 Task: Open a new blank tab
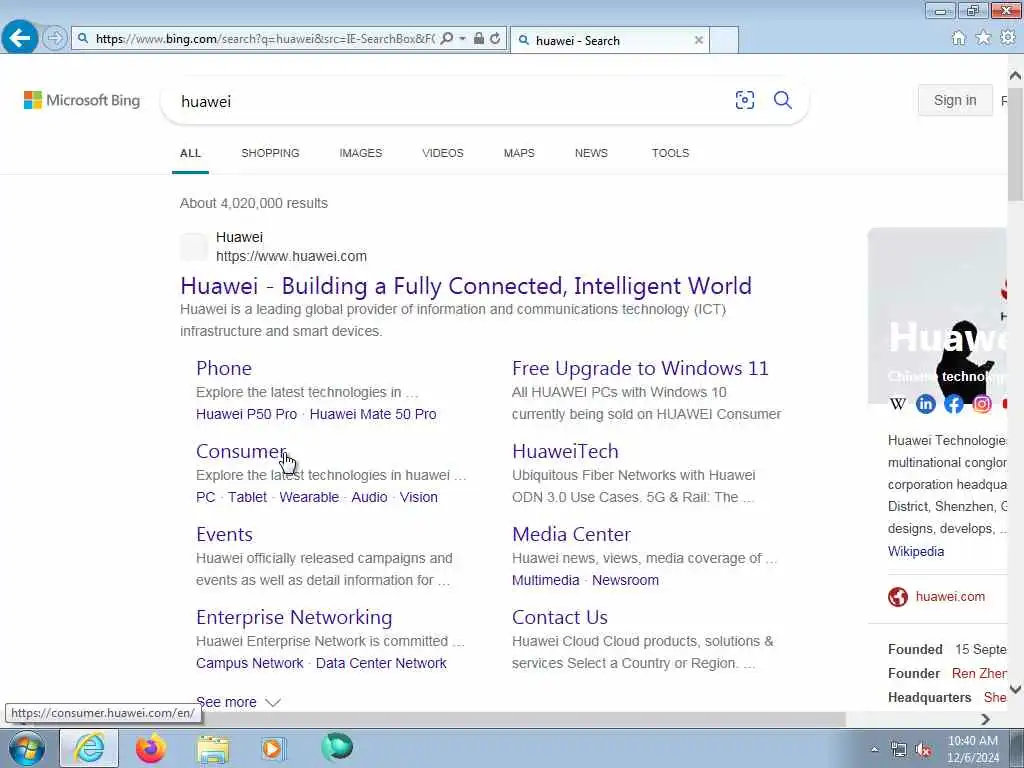point(724,40)
